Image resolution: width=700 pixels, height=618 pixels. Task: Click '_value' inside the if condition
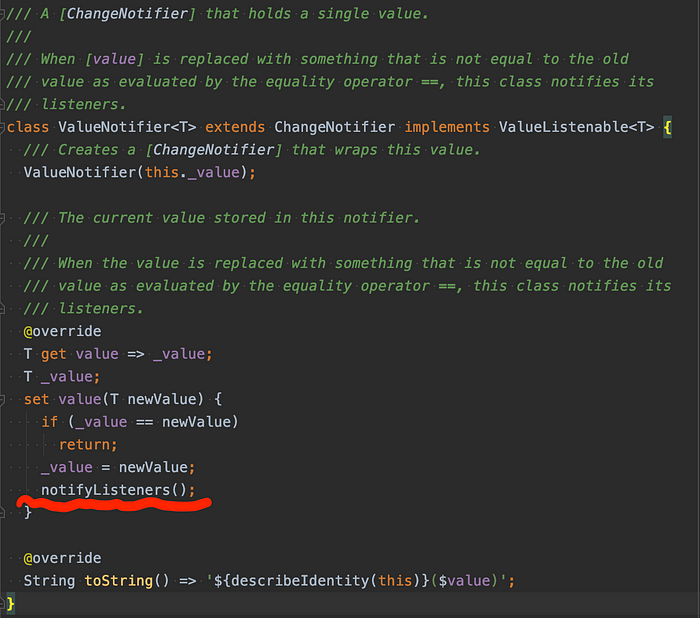coord(101,423)
